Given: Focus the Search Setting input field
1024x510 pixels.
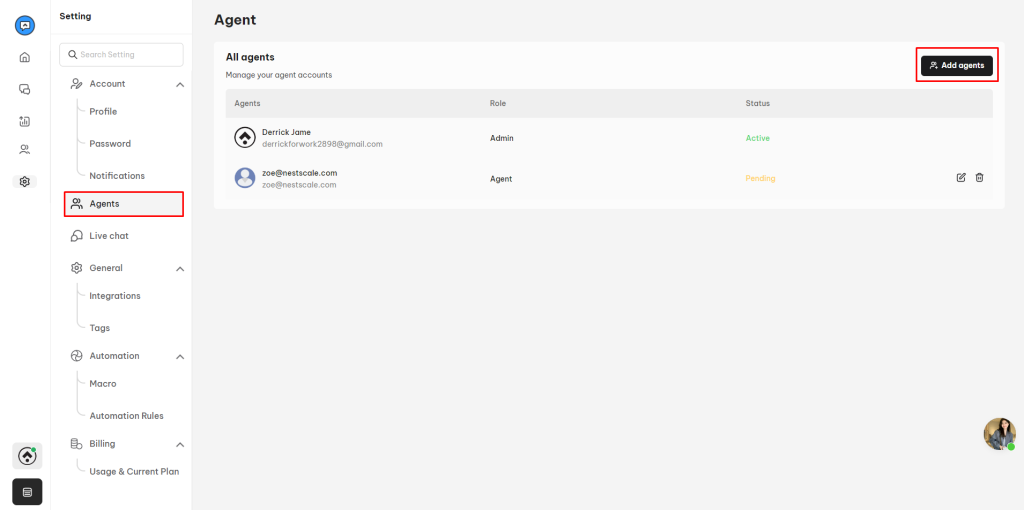Looking at the screenshot, I should 121,55.
